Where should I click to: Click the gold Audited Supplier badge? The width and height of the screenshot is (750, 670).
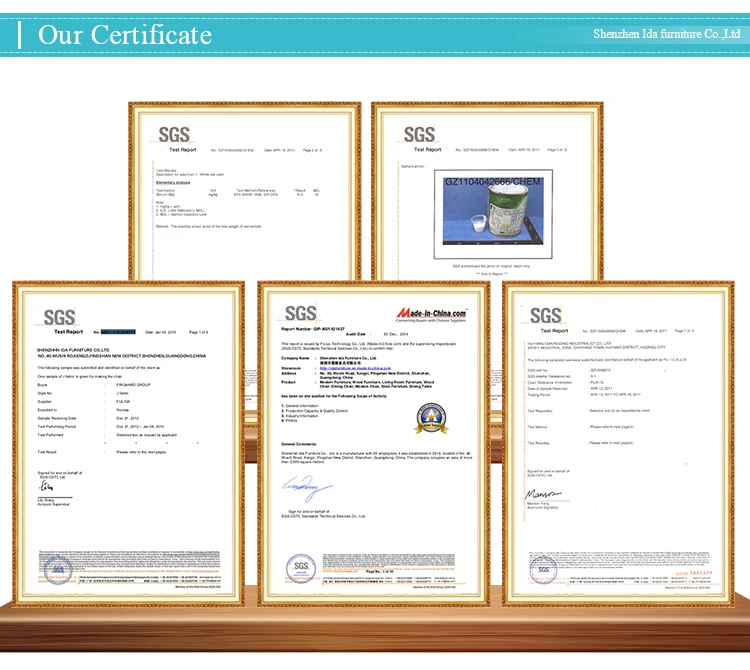tap(431, 418)
